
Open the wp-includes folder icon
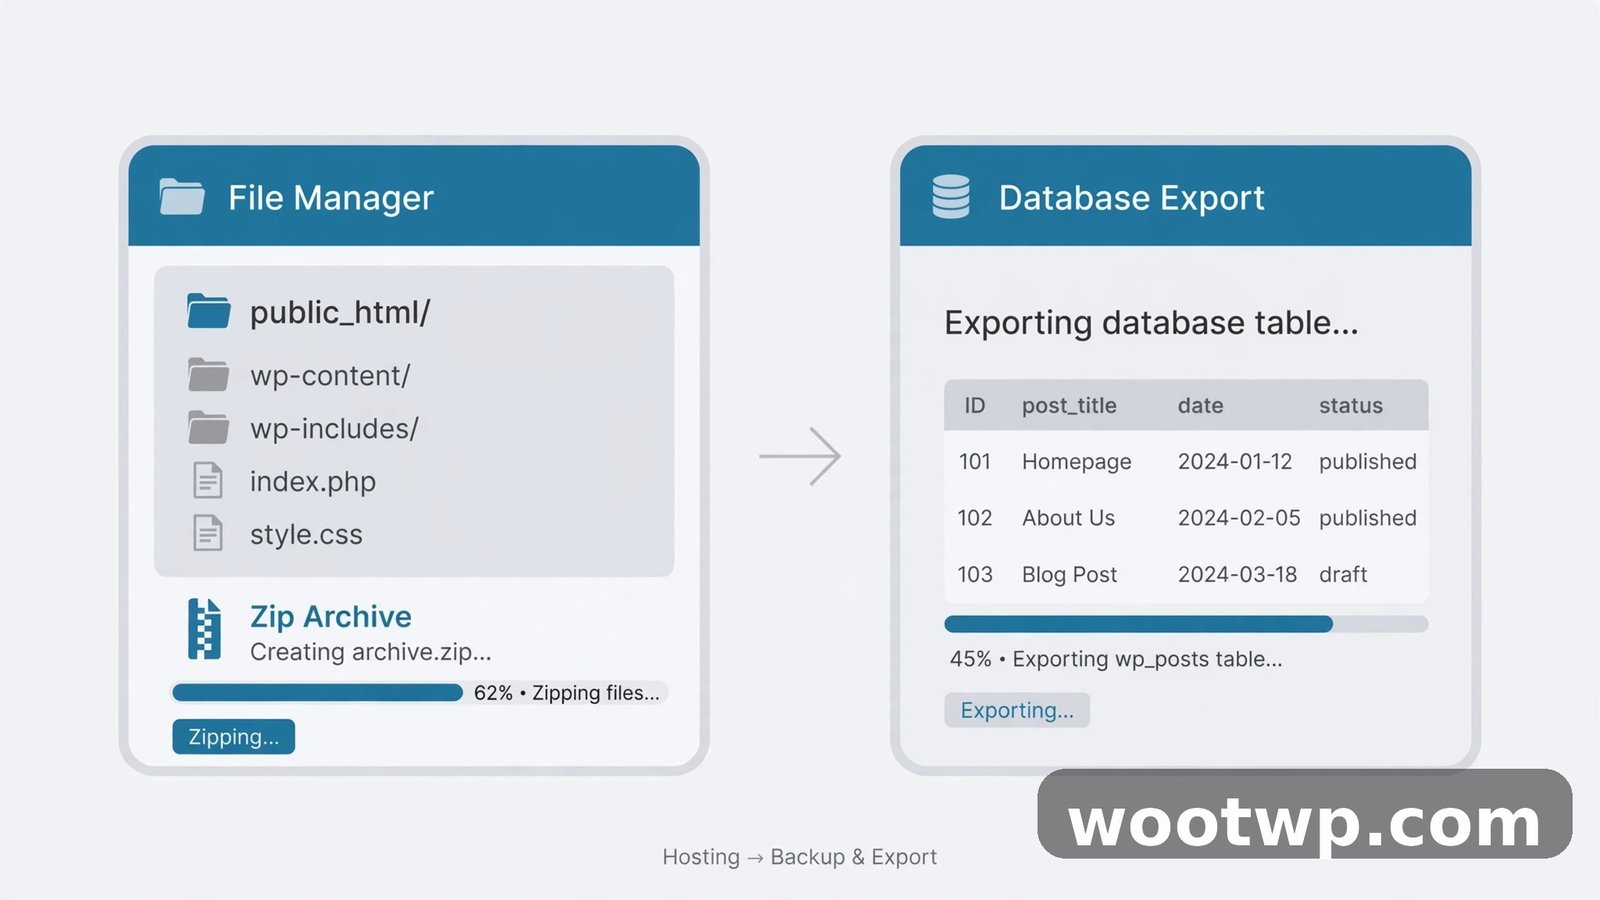pos(208,428)
